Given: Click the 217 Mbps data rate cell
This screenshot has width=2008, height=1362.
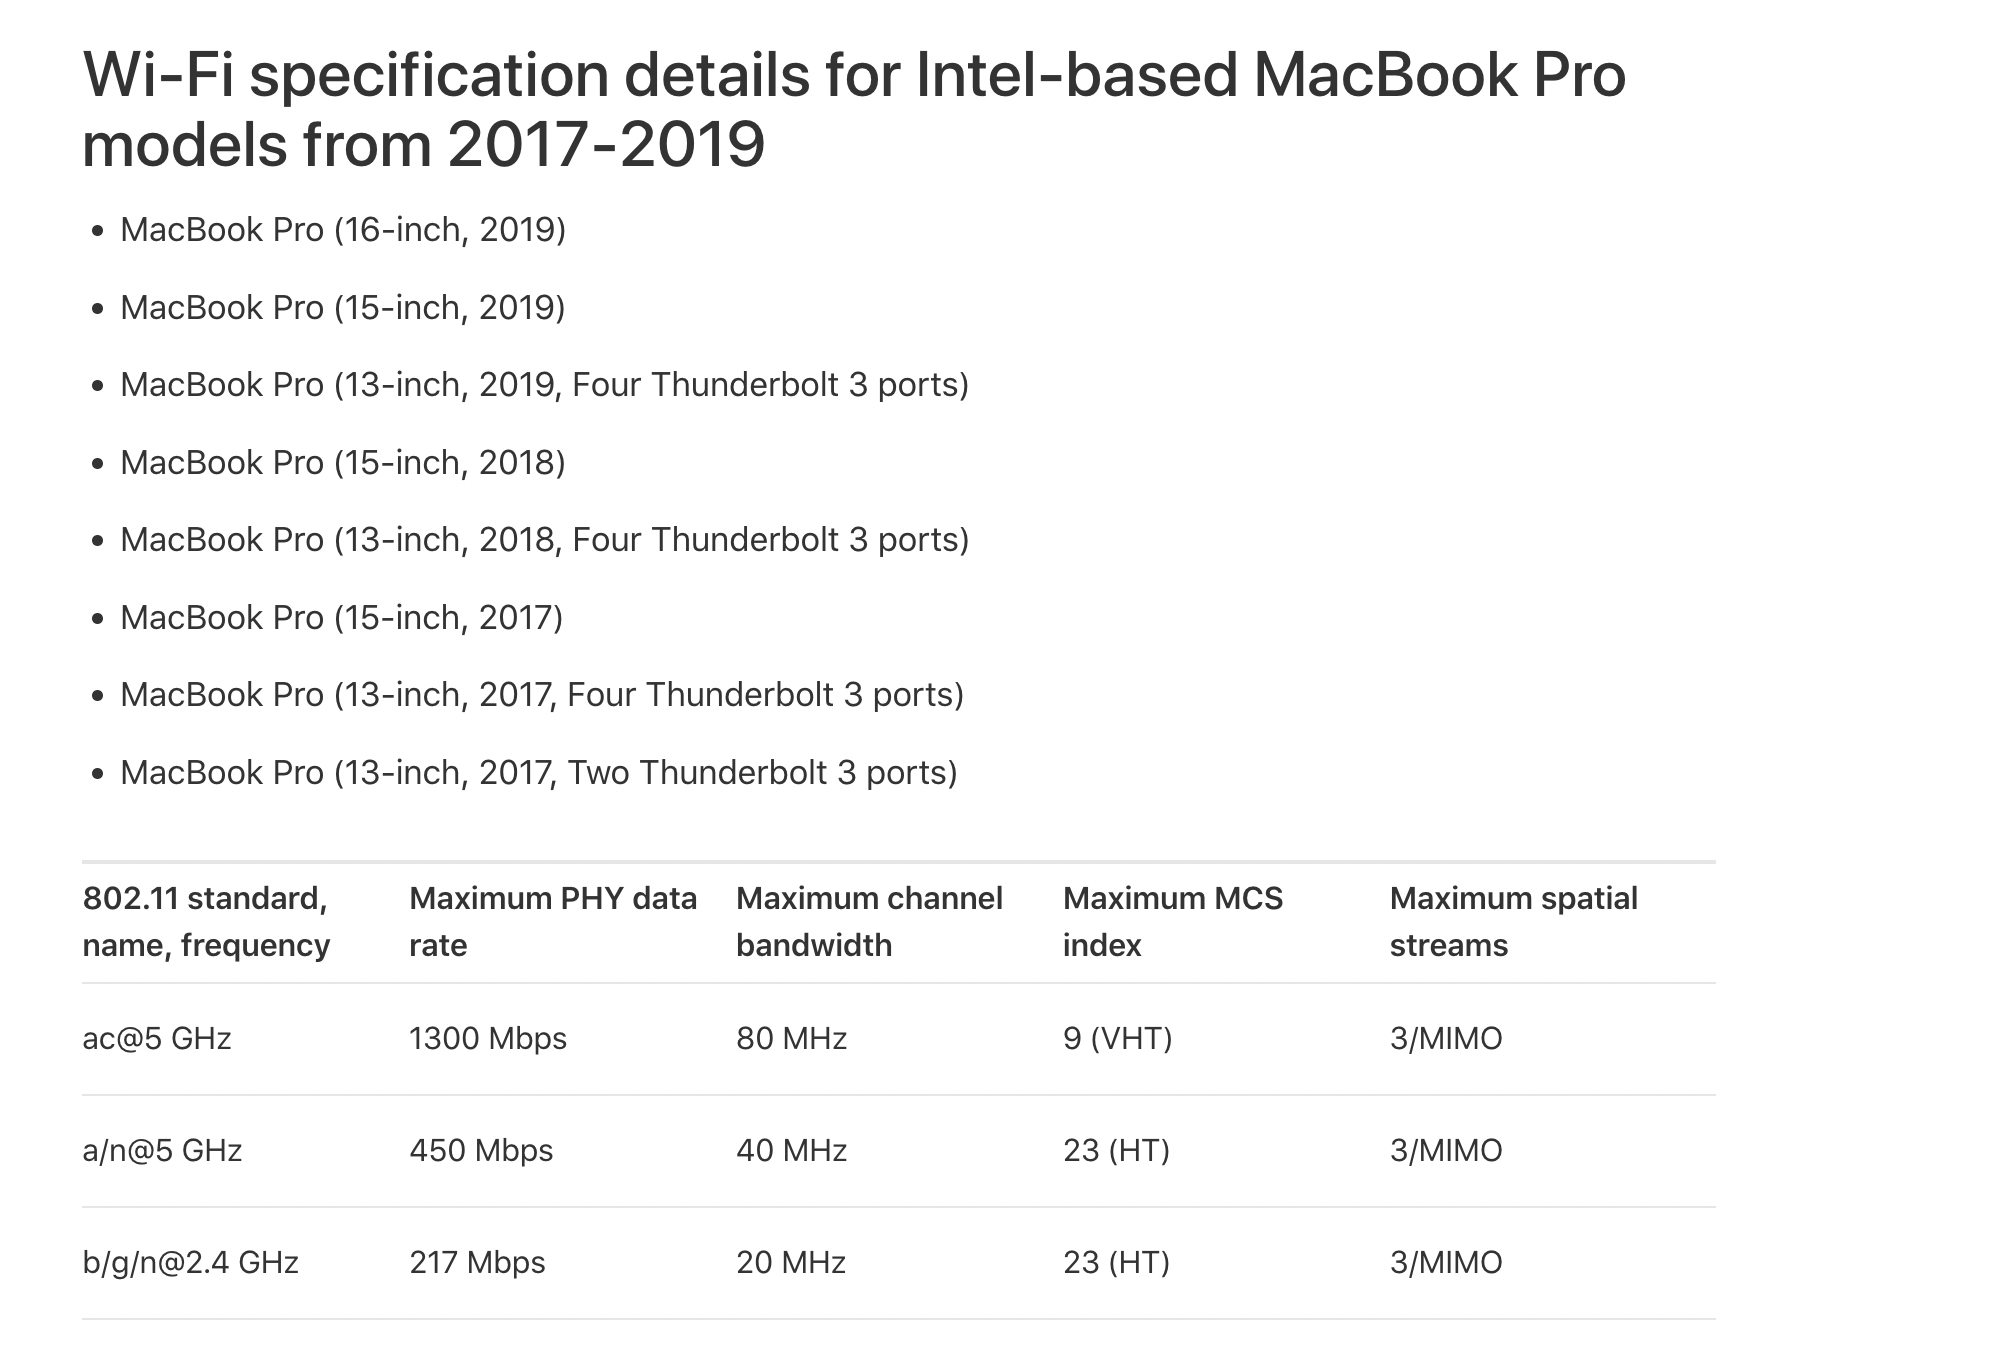Looking at the screenshot, I should click(x=478, y=1263).
